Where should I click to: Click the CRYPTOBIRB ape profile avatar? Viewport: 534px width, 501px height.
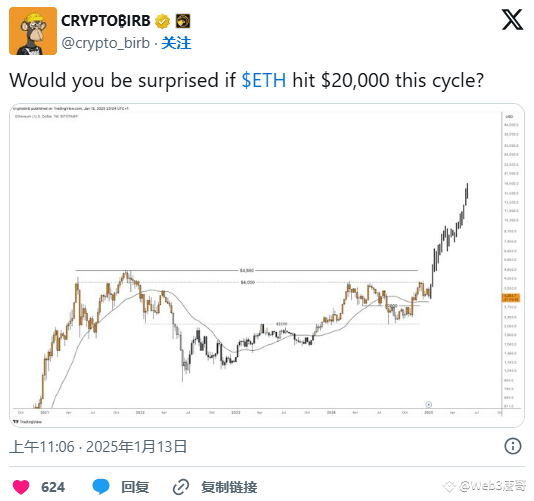[x=33, y=31]
